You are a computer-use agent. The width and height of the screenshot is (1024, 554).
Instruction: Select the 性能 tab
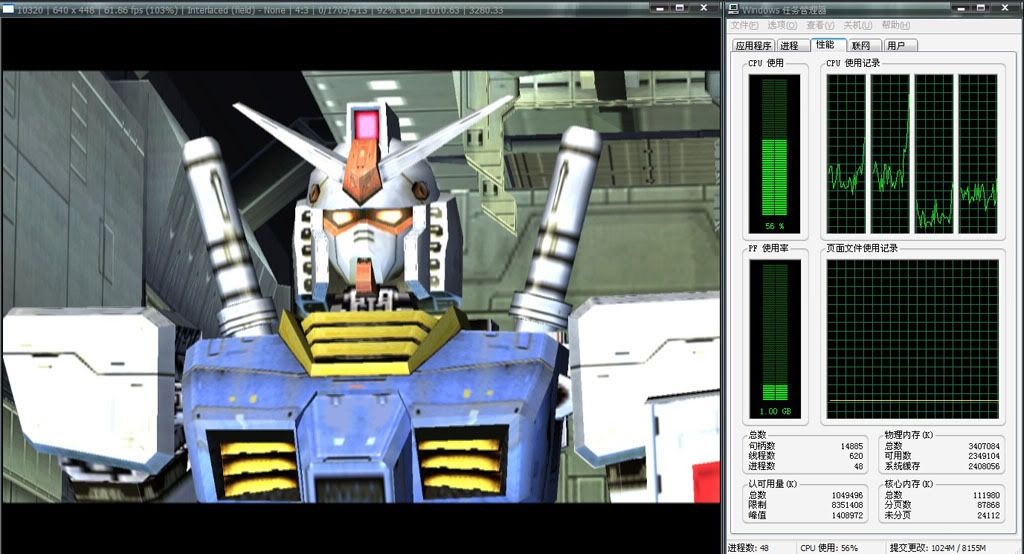tap(827, 44)
